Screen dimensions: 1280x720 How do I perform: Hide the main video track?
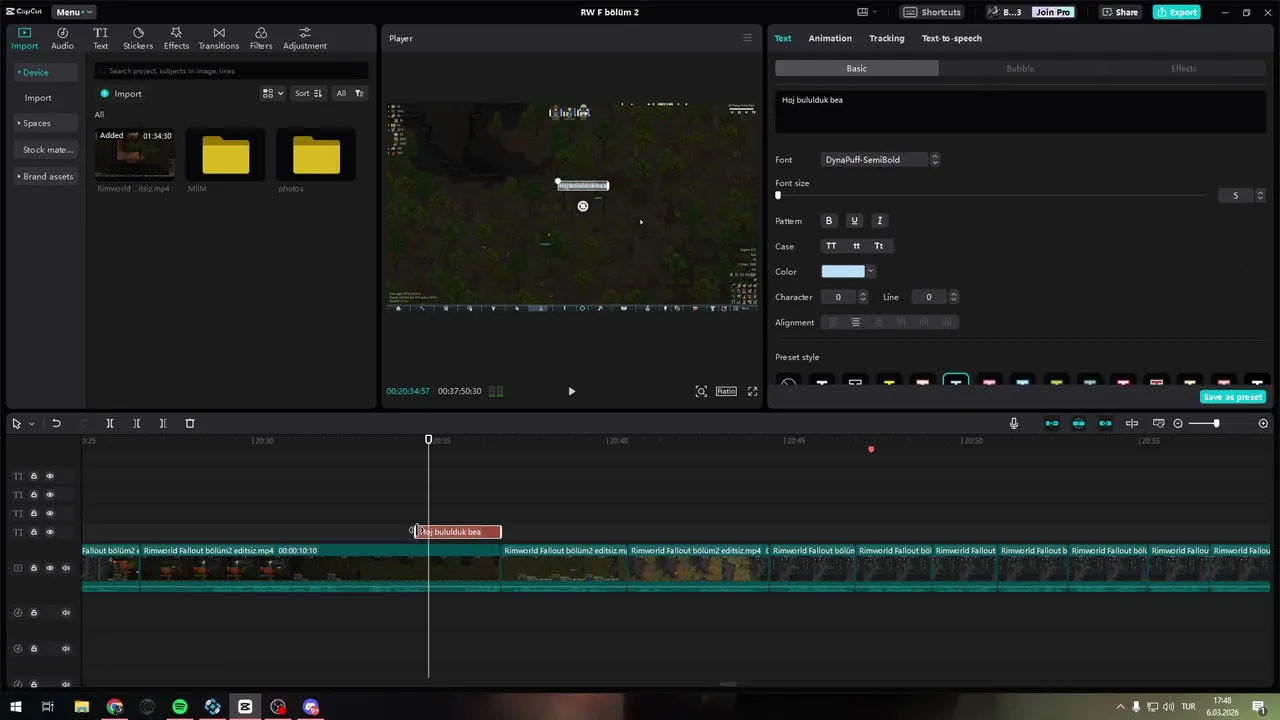(50, 568)
